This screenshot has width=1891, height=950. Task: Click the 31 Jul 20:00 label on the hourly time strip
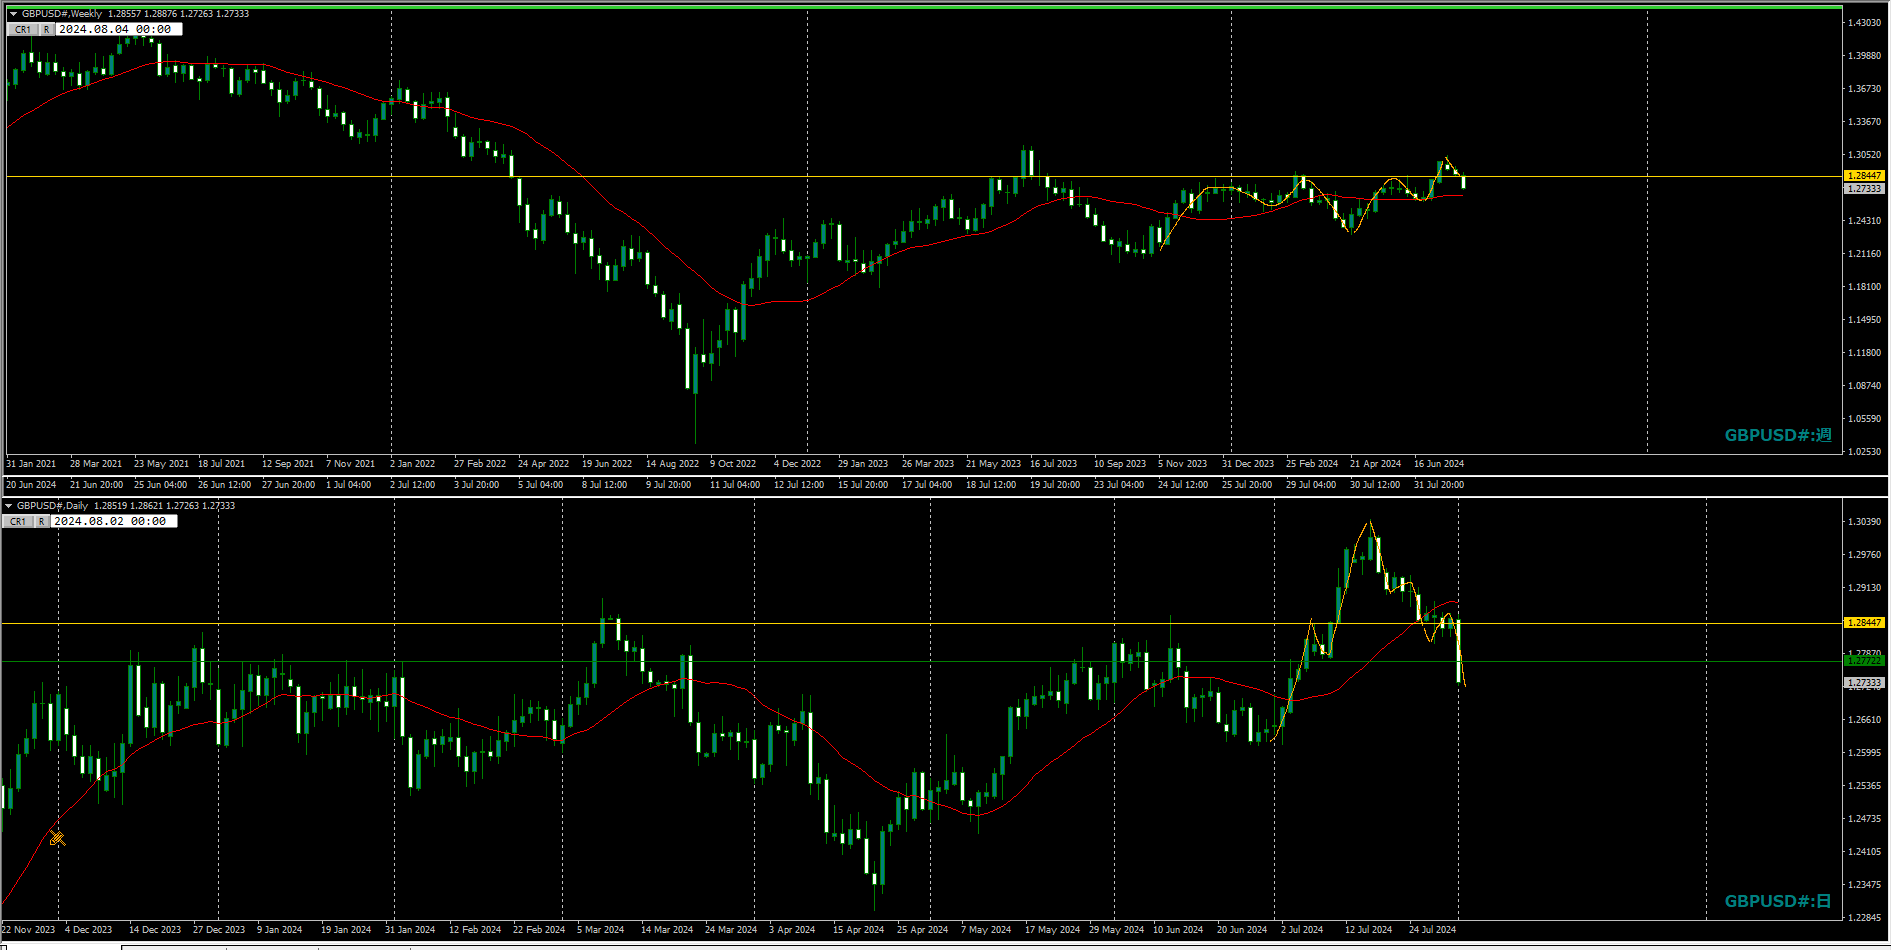pos(1439,485)
